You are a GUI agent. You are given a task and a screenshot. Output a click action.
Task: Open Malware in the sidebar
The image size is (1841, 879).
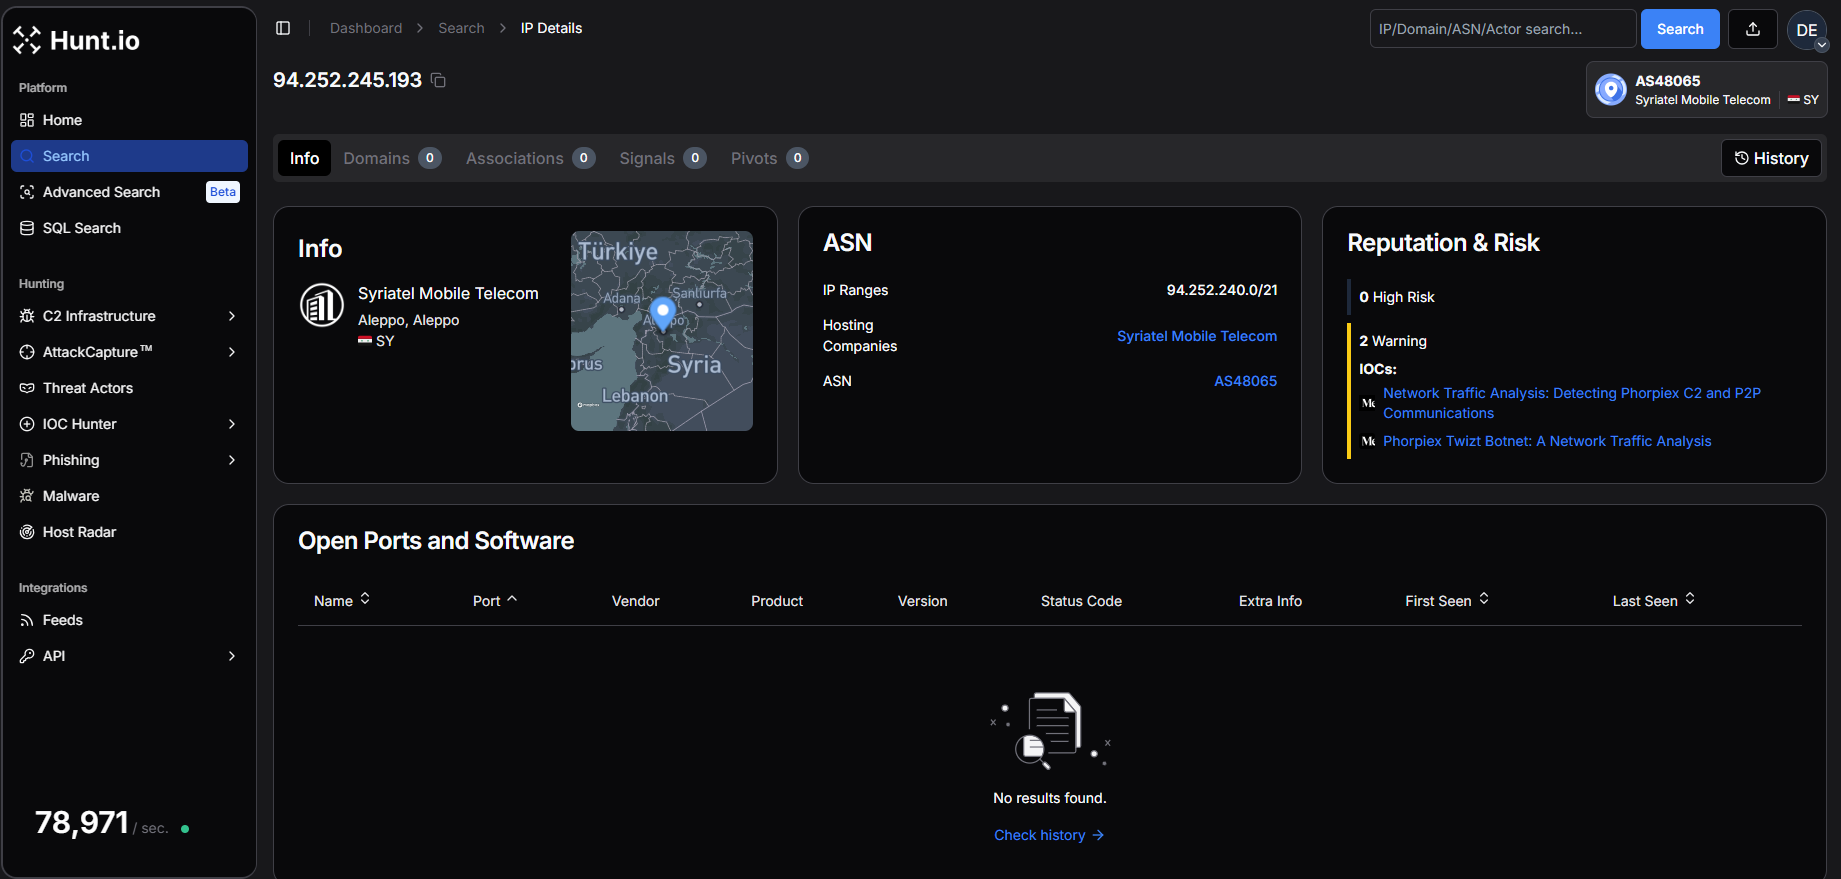coord(129,496)
